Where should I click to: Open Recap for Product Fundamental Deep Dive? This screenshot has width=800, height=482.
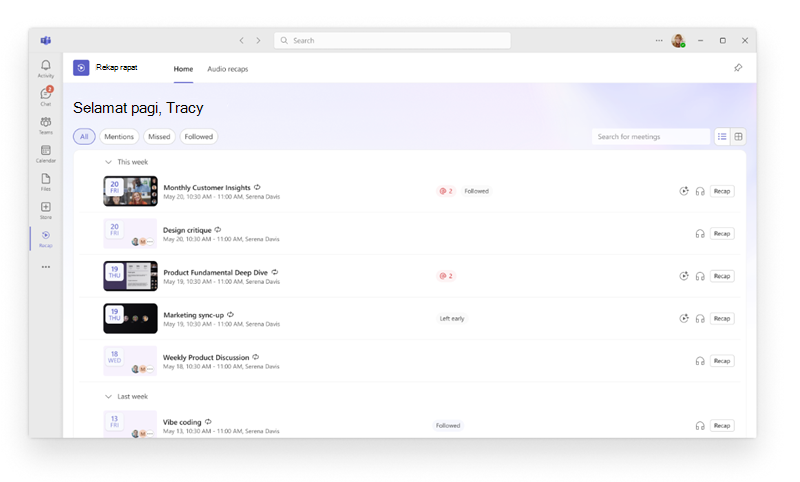pos(722,276)
